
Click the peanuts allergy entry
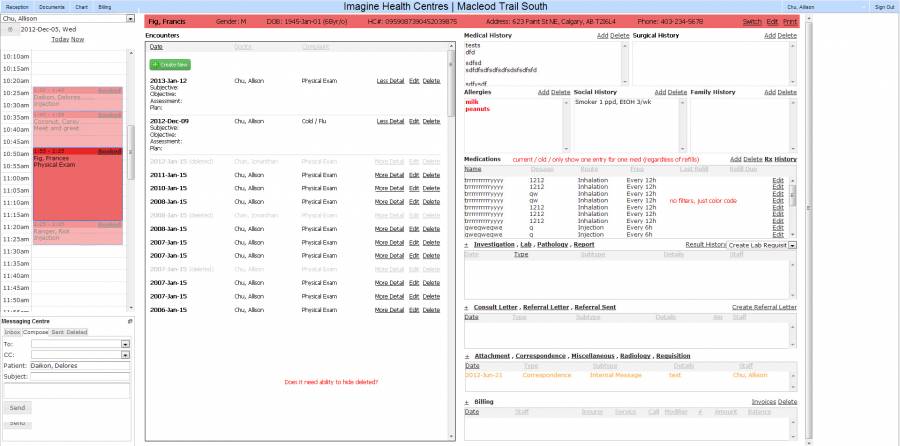(x=478, y=109)
